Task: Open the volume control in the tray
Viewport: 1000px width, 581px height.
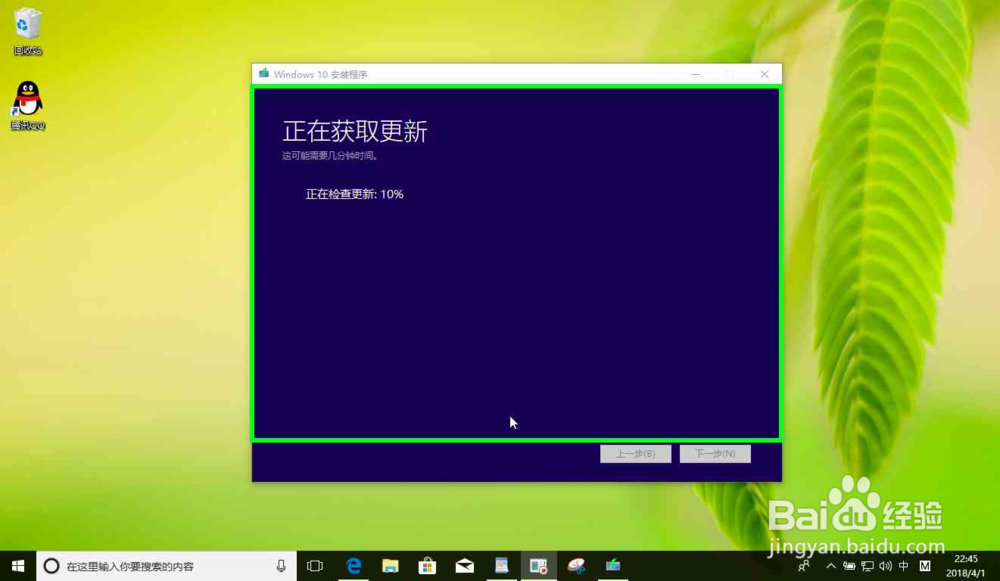Action: [x=886, y=565]
